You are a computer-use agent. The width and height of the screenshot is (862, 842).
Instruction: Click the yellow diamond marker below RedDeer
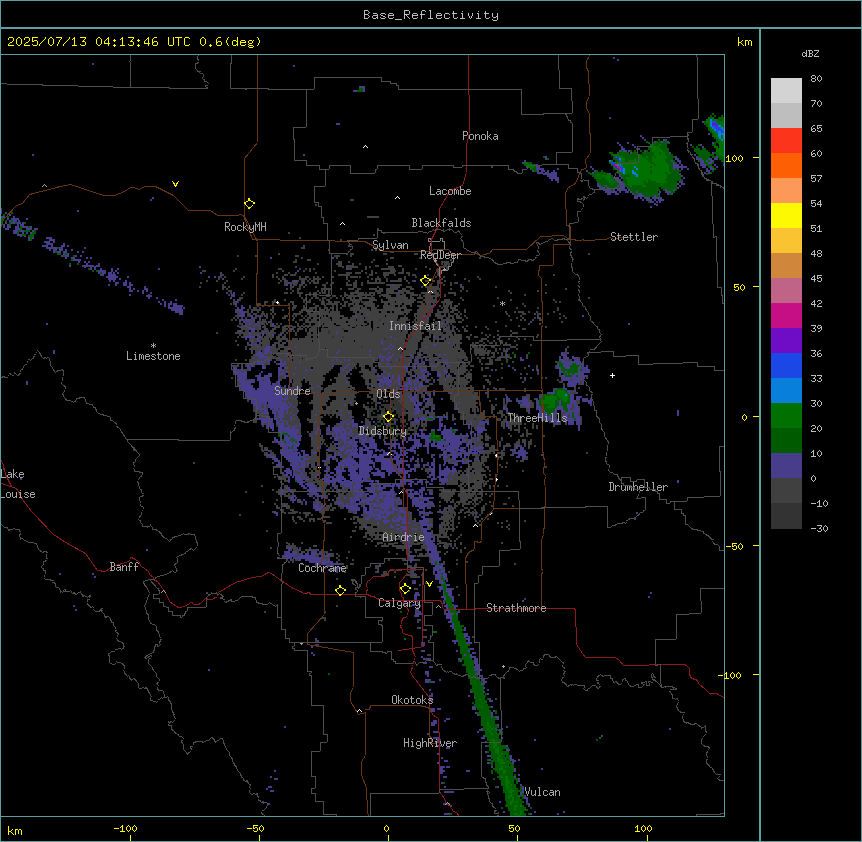(x=426, y=281)
